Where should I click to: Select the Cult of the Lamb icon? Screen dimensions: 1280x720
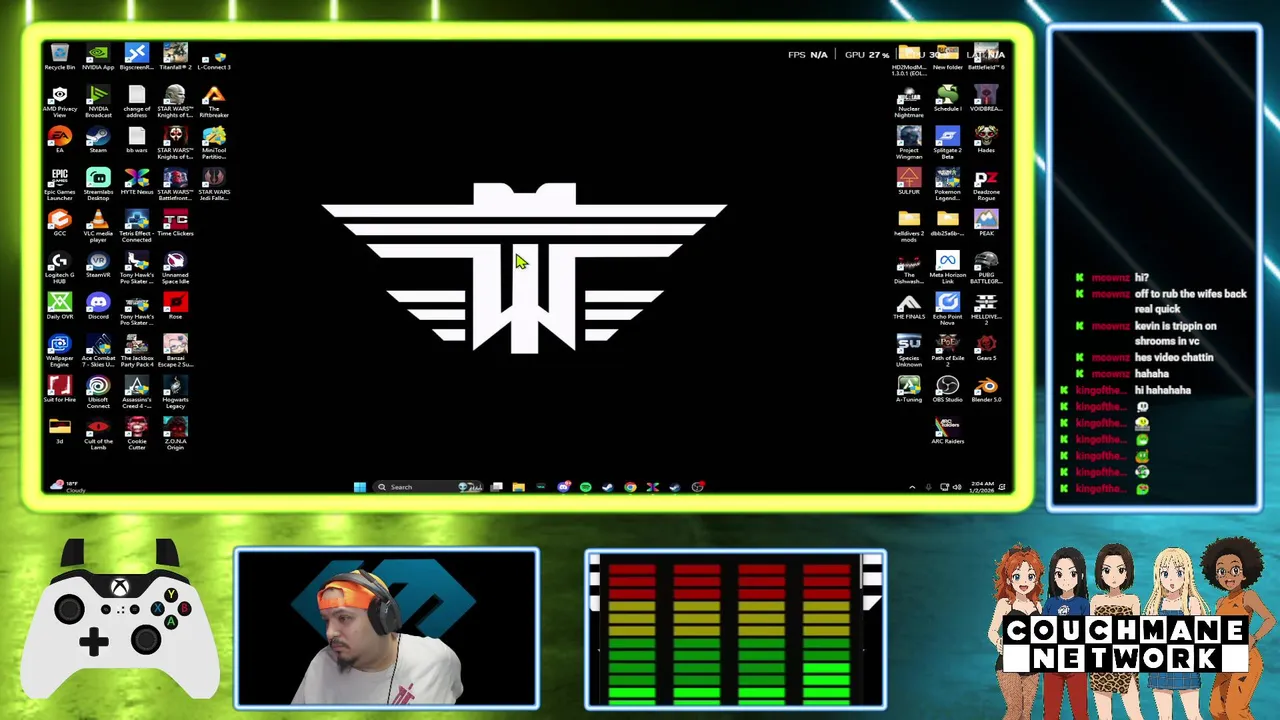pos(98,434)
